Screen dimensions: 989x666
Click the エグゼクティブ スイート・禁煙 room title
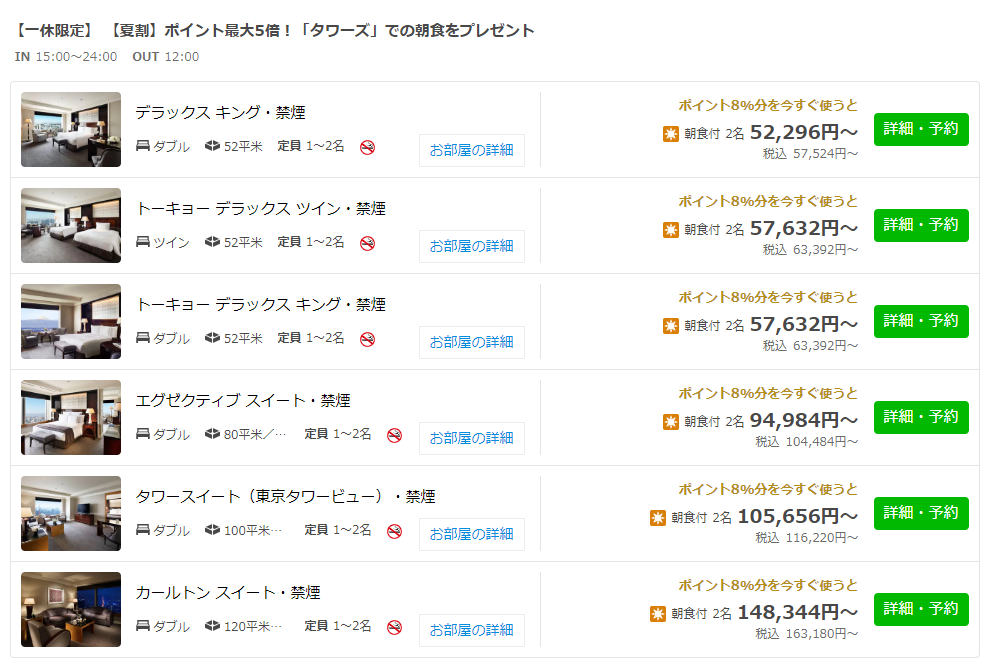coord(243,400)
